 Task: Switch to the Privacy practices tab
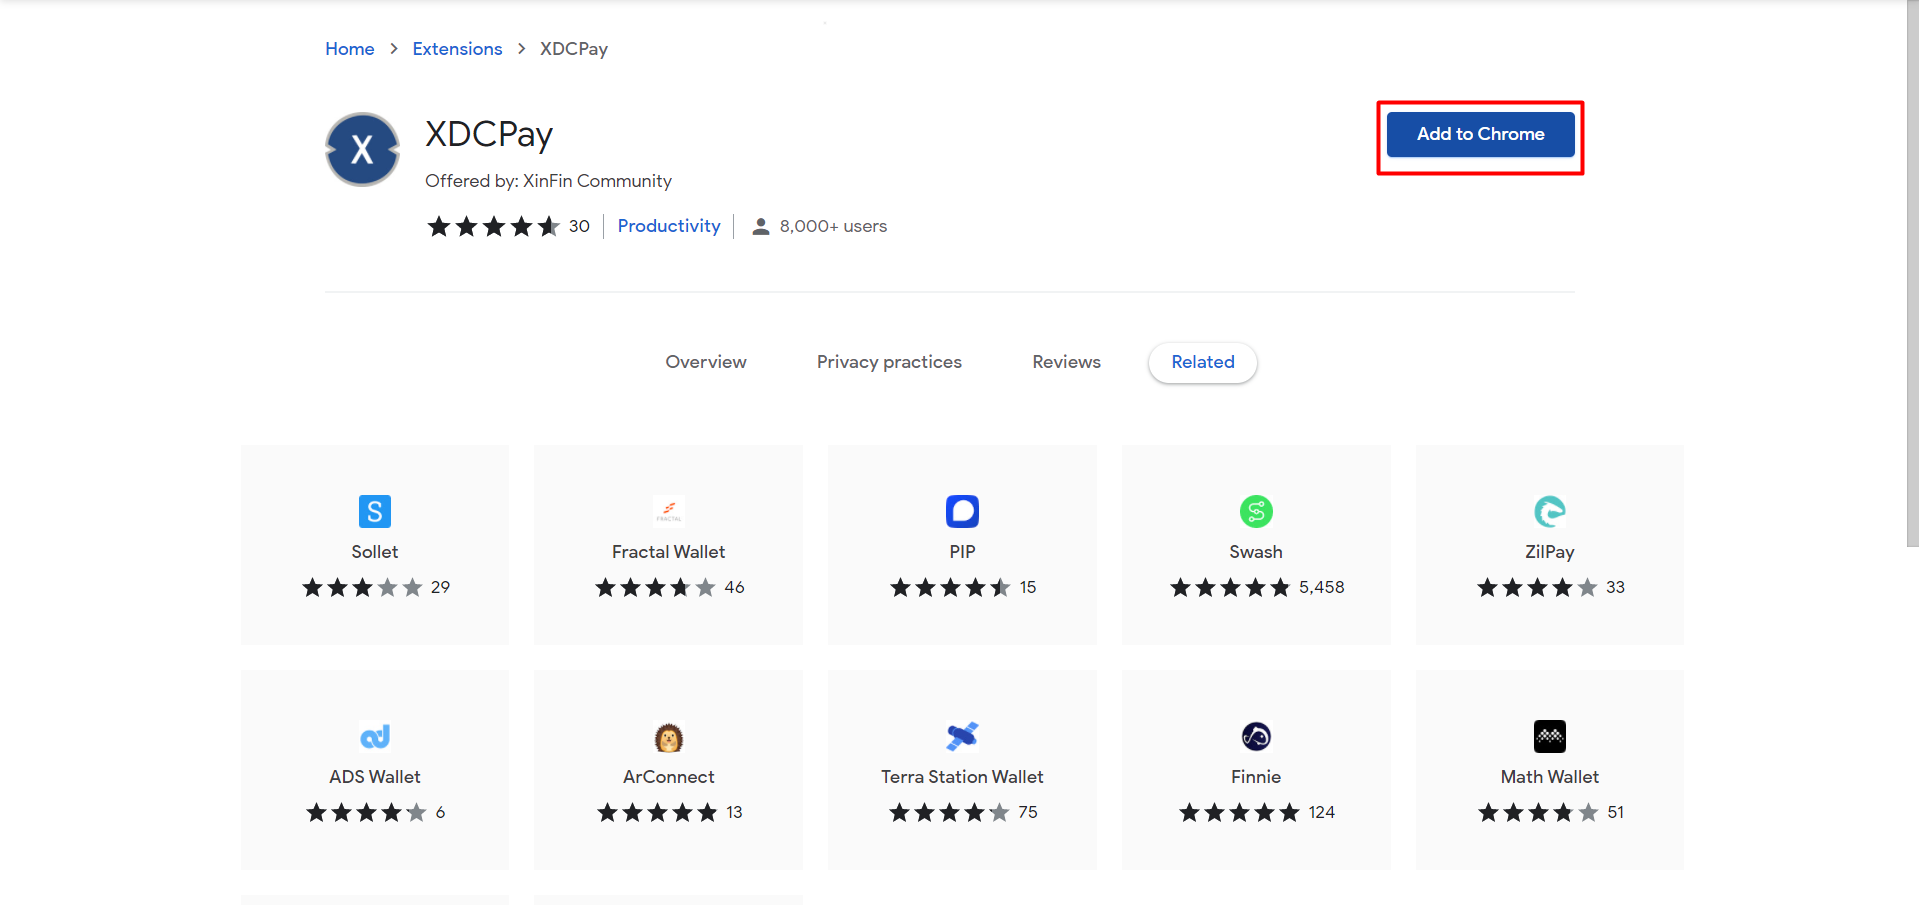[x=889, y=362]
